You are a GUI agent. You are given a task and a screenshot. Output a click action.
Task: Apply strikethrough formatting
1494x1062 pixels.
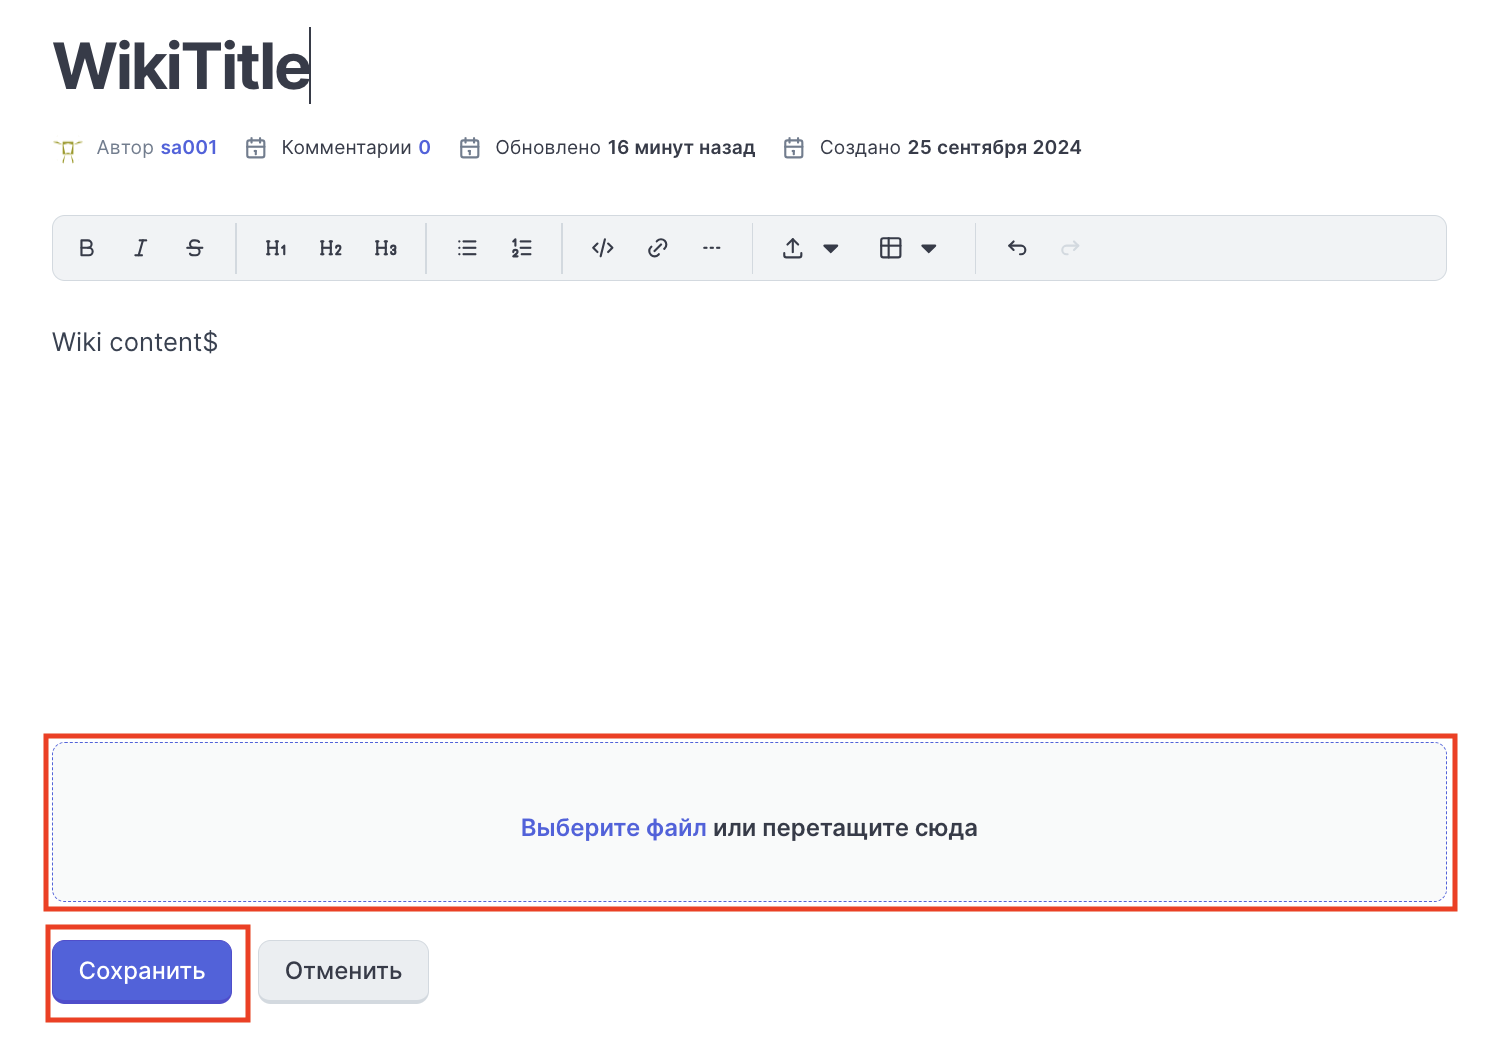pos(195,248)
